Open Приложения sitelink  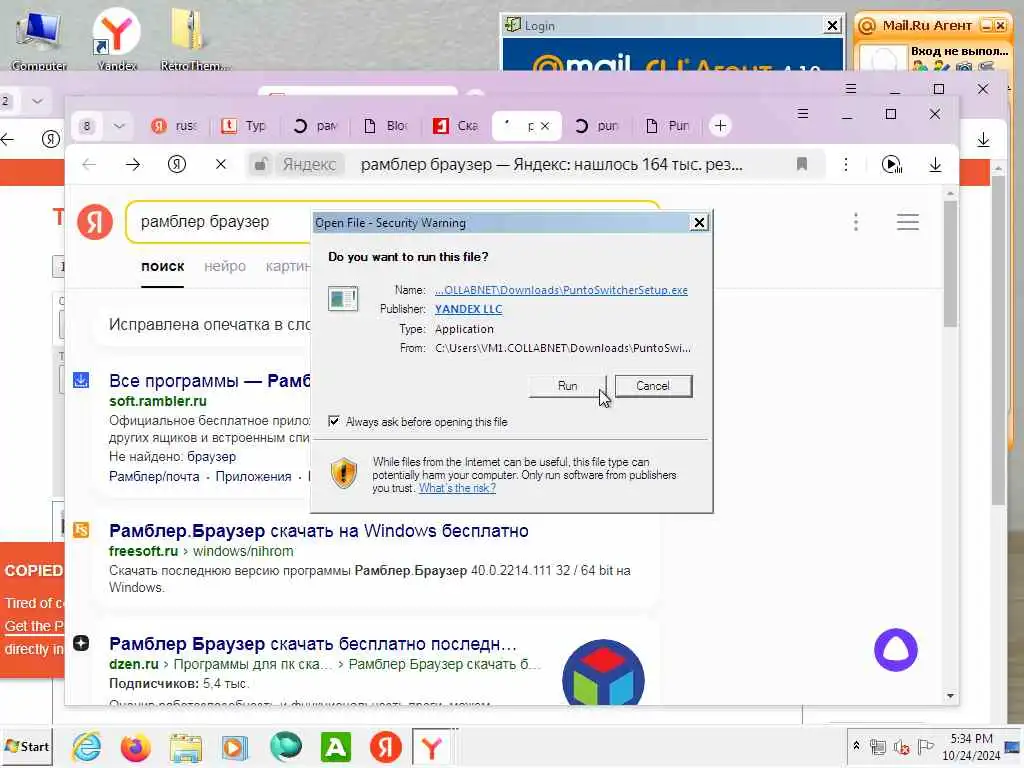click(253, 477)
